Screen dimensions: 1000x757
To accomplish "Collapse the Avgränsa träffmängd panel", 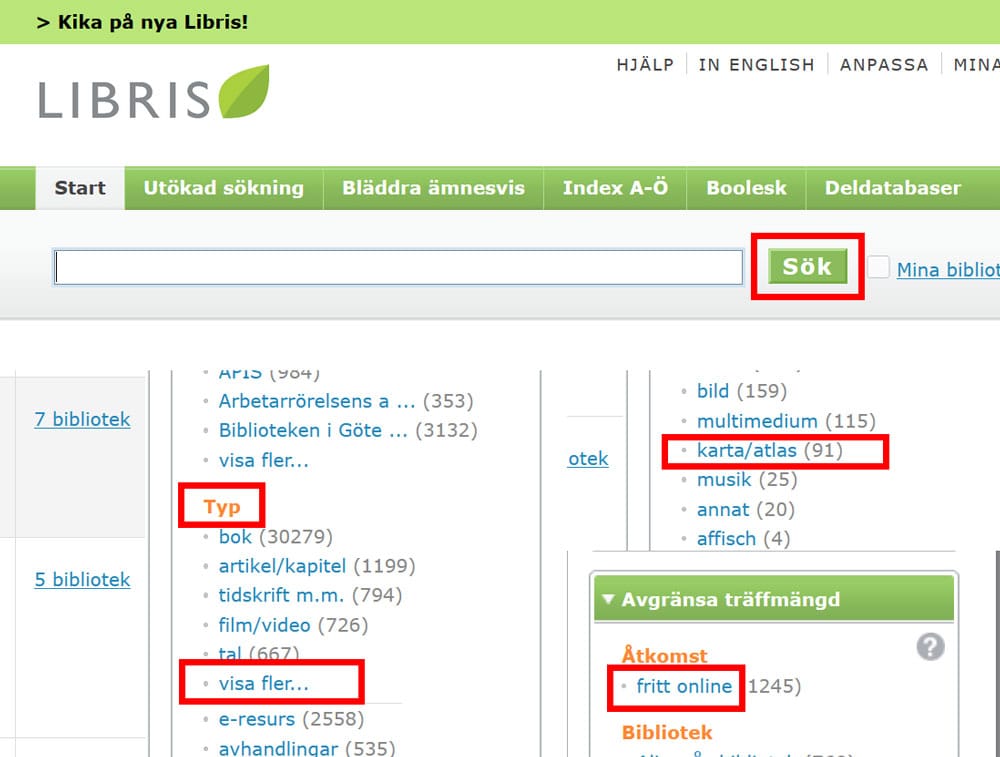I will point(609,600).
